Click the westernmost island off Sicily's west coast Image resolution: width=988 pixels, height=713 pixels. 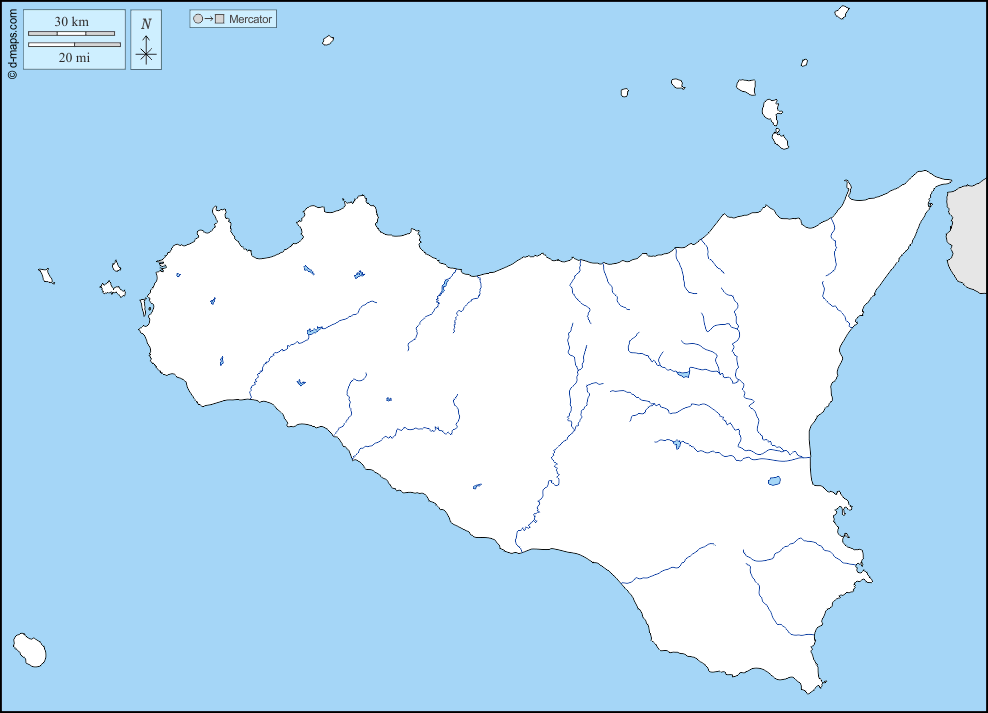[45, 275]
